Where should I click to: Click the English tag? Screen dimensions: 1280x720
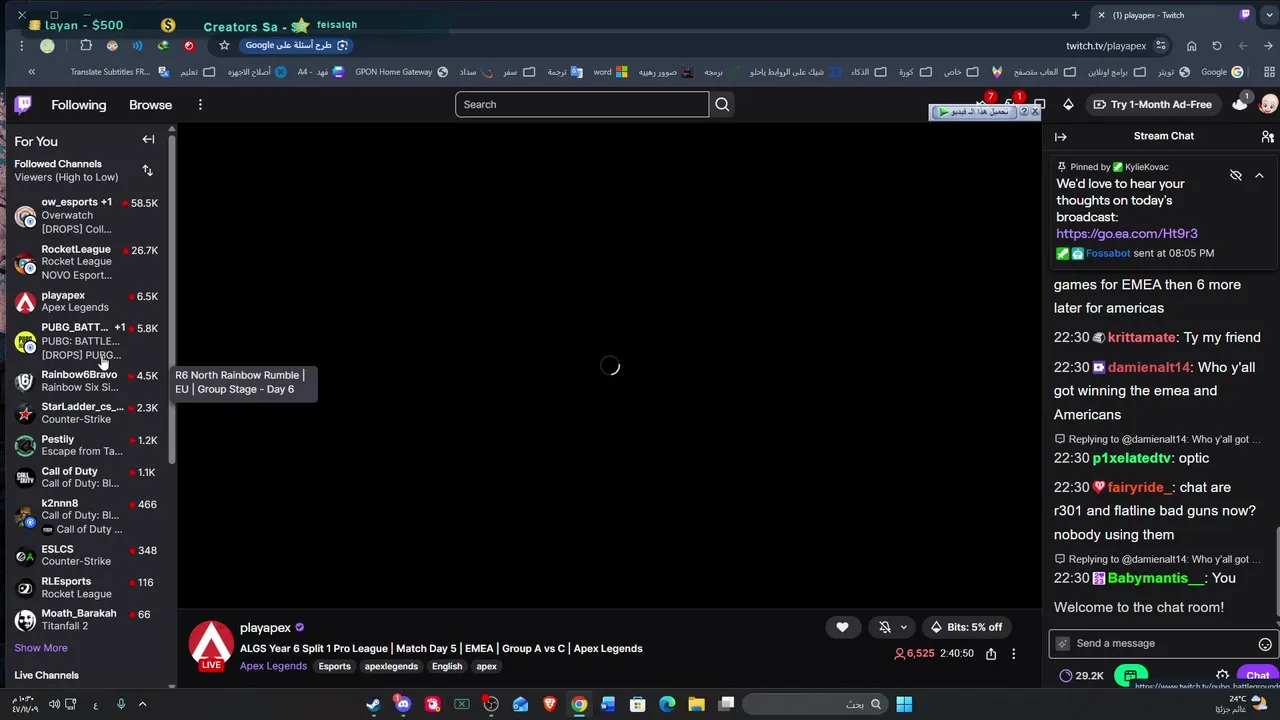click(447, 666)
